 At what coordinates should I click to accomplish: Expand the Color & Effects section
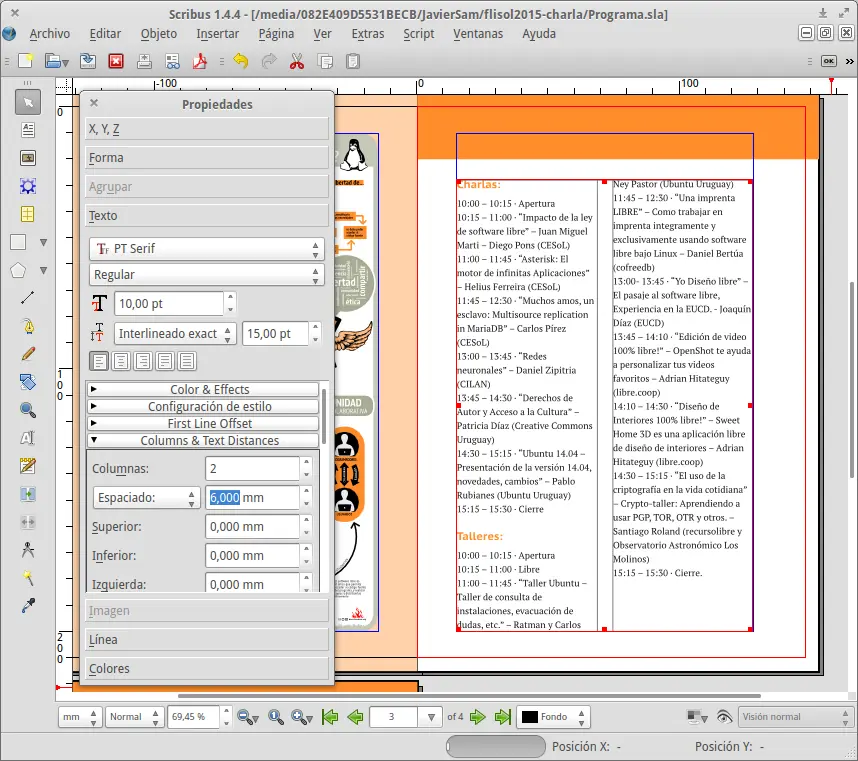[x=203, y=390]
